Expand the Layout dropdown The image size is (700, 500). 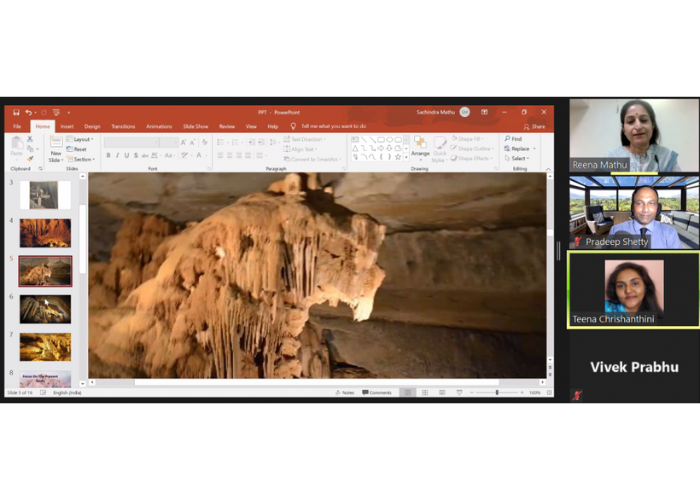[x=81, y=139]
